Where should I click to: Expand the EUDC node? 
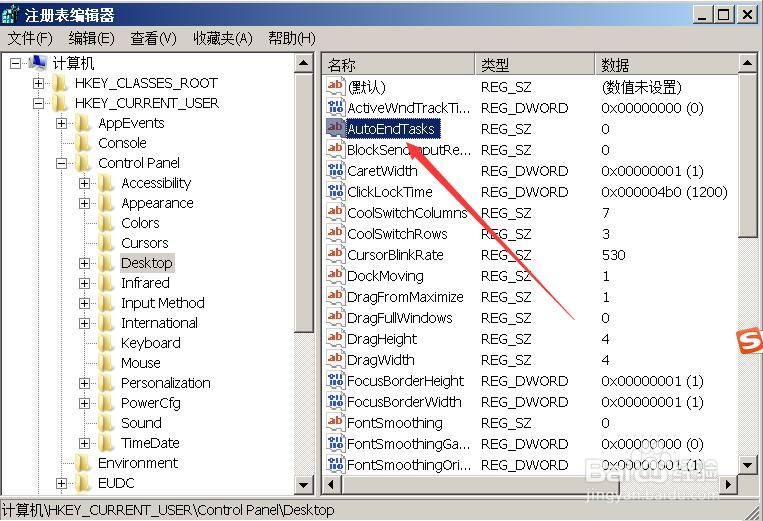tap(61, 483)
